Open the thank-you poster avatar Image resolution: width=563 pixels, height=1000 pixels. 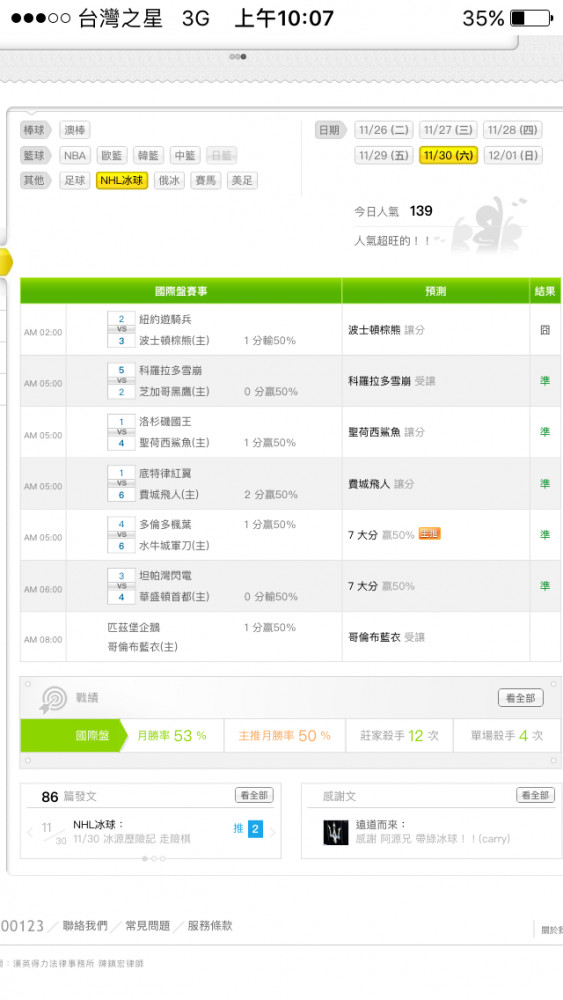pos(336,832)
